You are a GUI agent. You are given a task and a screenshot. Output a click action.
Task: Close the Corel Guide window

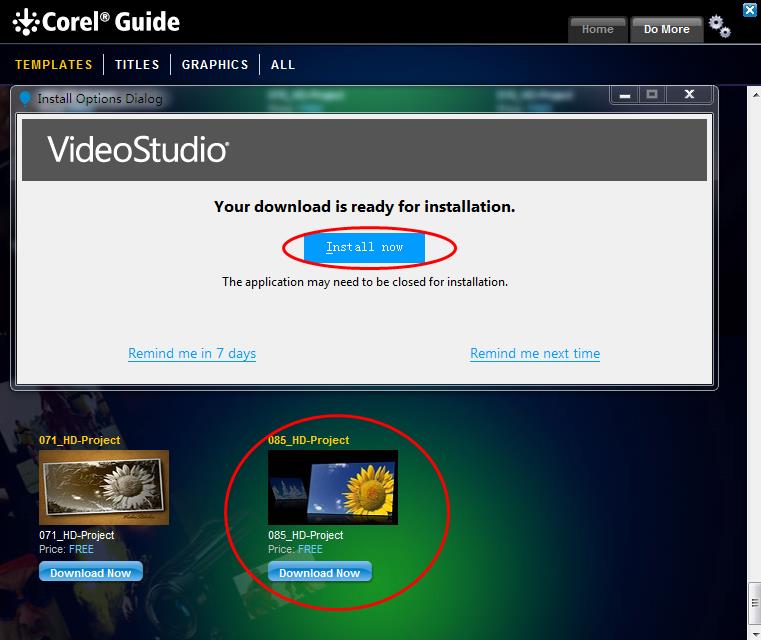(x=750, y=10)
